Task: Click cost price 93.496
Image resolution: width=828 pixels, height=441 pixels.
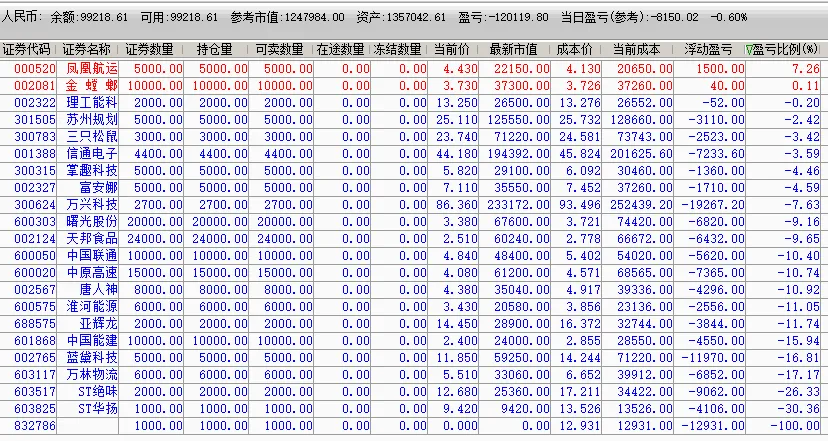Action: [x=580, y=205]
